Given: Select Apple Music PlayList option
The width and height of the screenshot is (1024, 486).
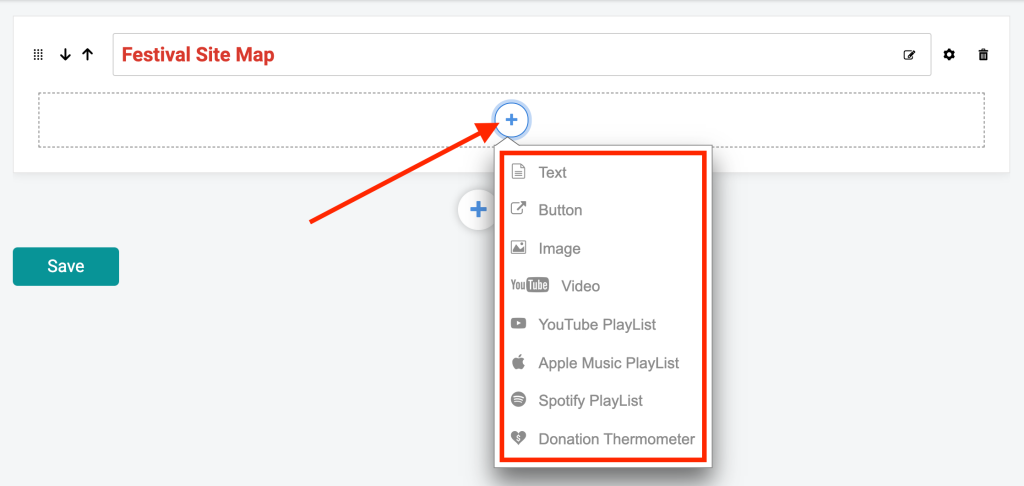Looking at the screenshot, I should click(603, 363).
